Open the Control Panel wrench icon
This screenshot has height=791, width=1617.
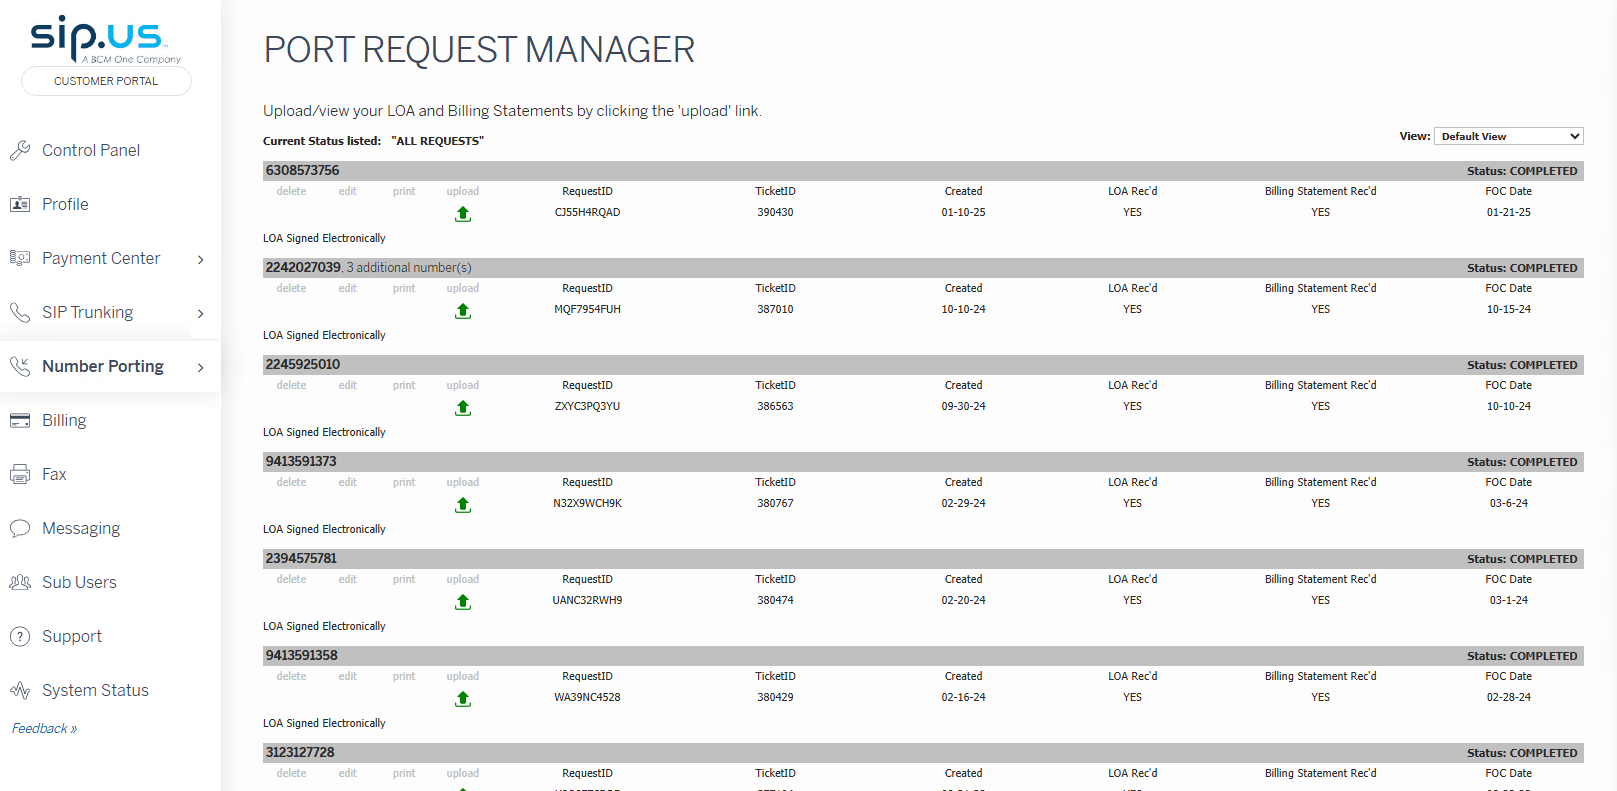(x=20, y=150)
